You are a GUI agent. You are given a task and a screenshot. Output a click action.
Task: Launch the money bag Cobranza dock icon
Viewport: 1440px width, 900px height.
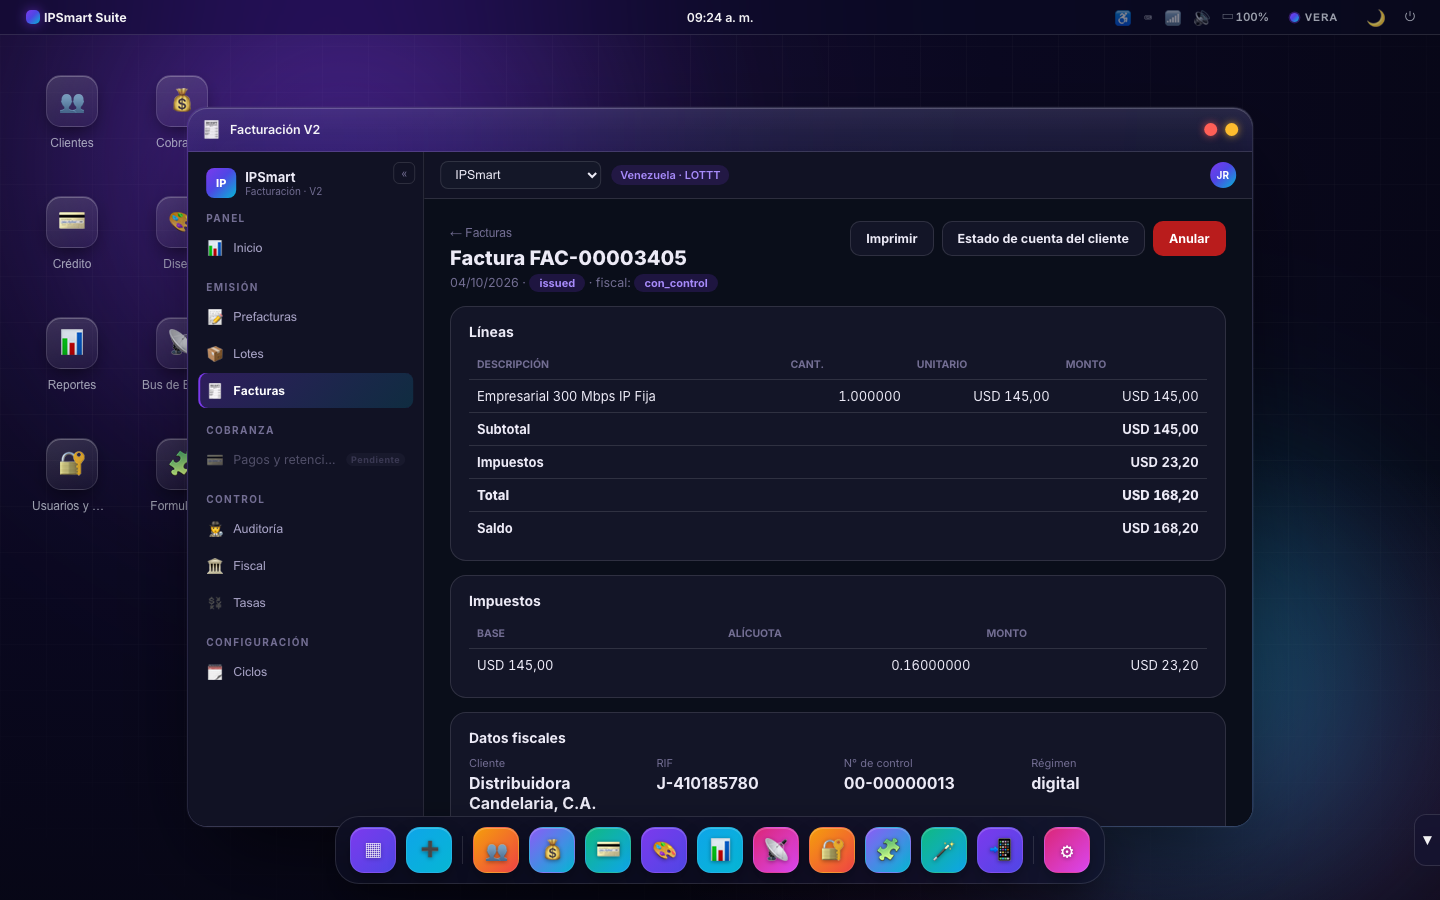[x=552, y=850]
